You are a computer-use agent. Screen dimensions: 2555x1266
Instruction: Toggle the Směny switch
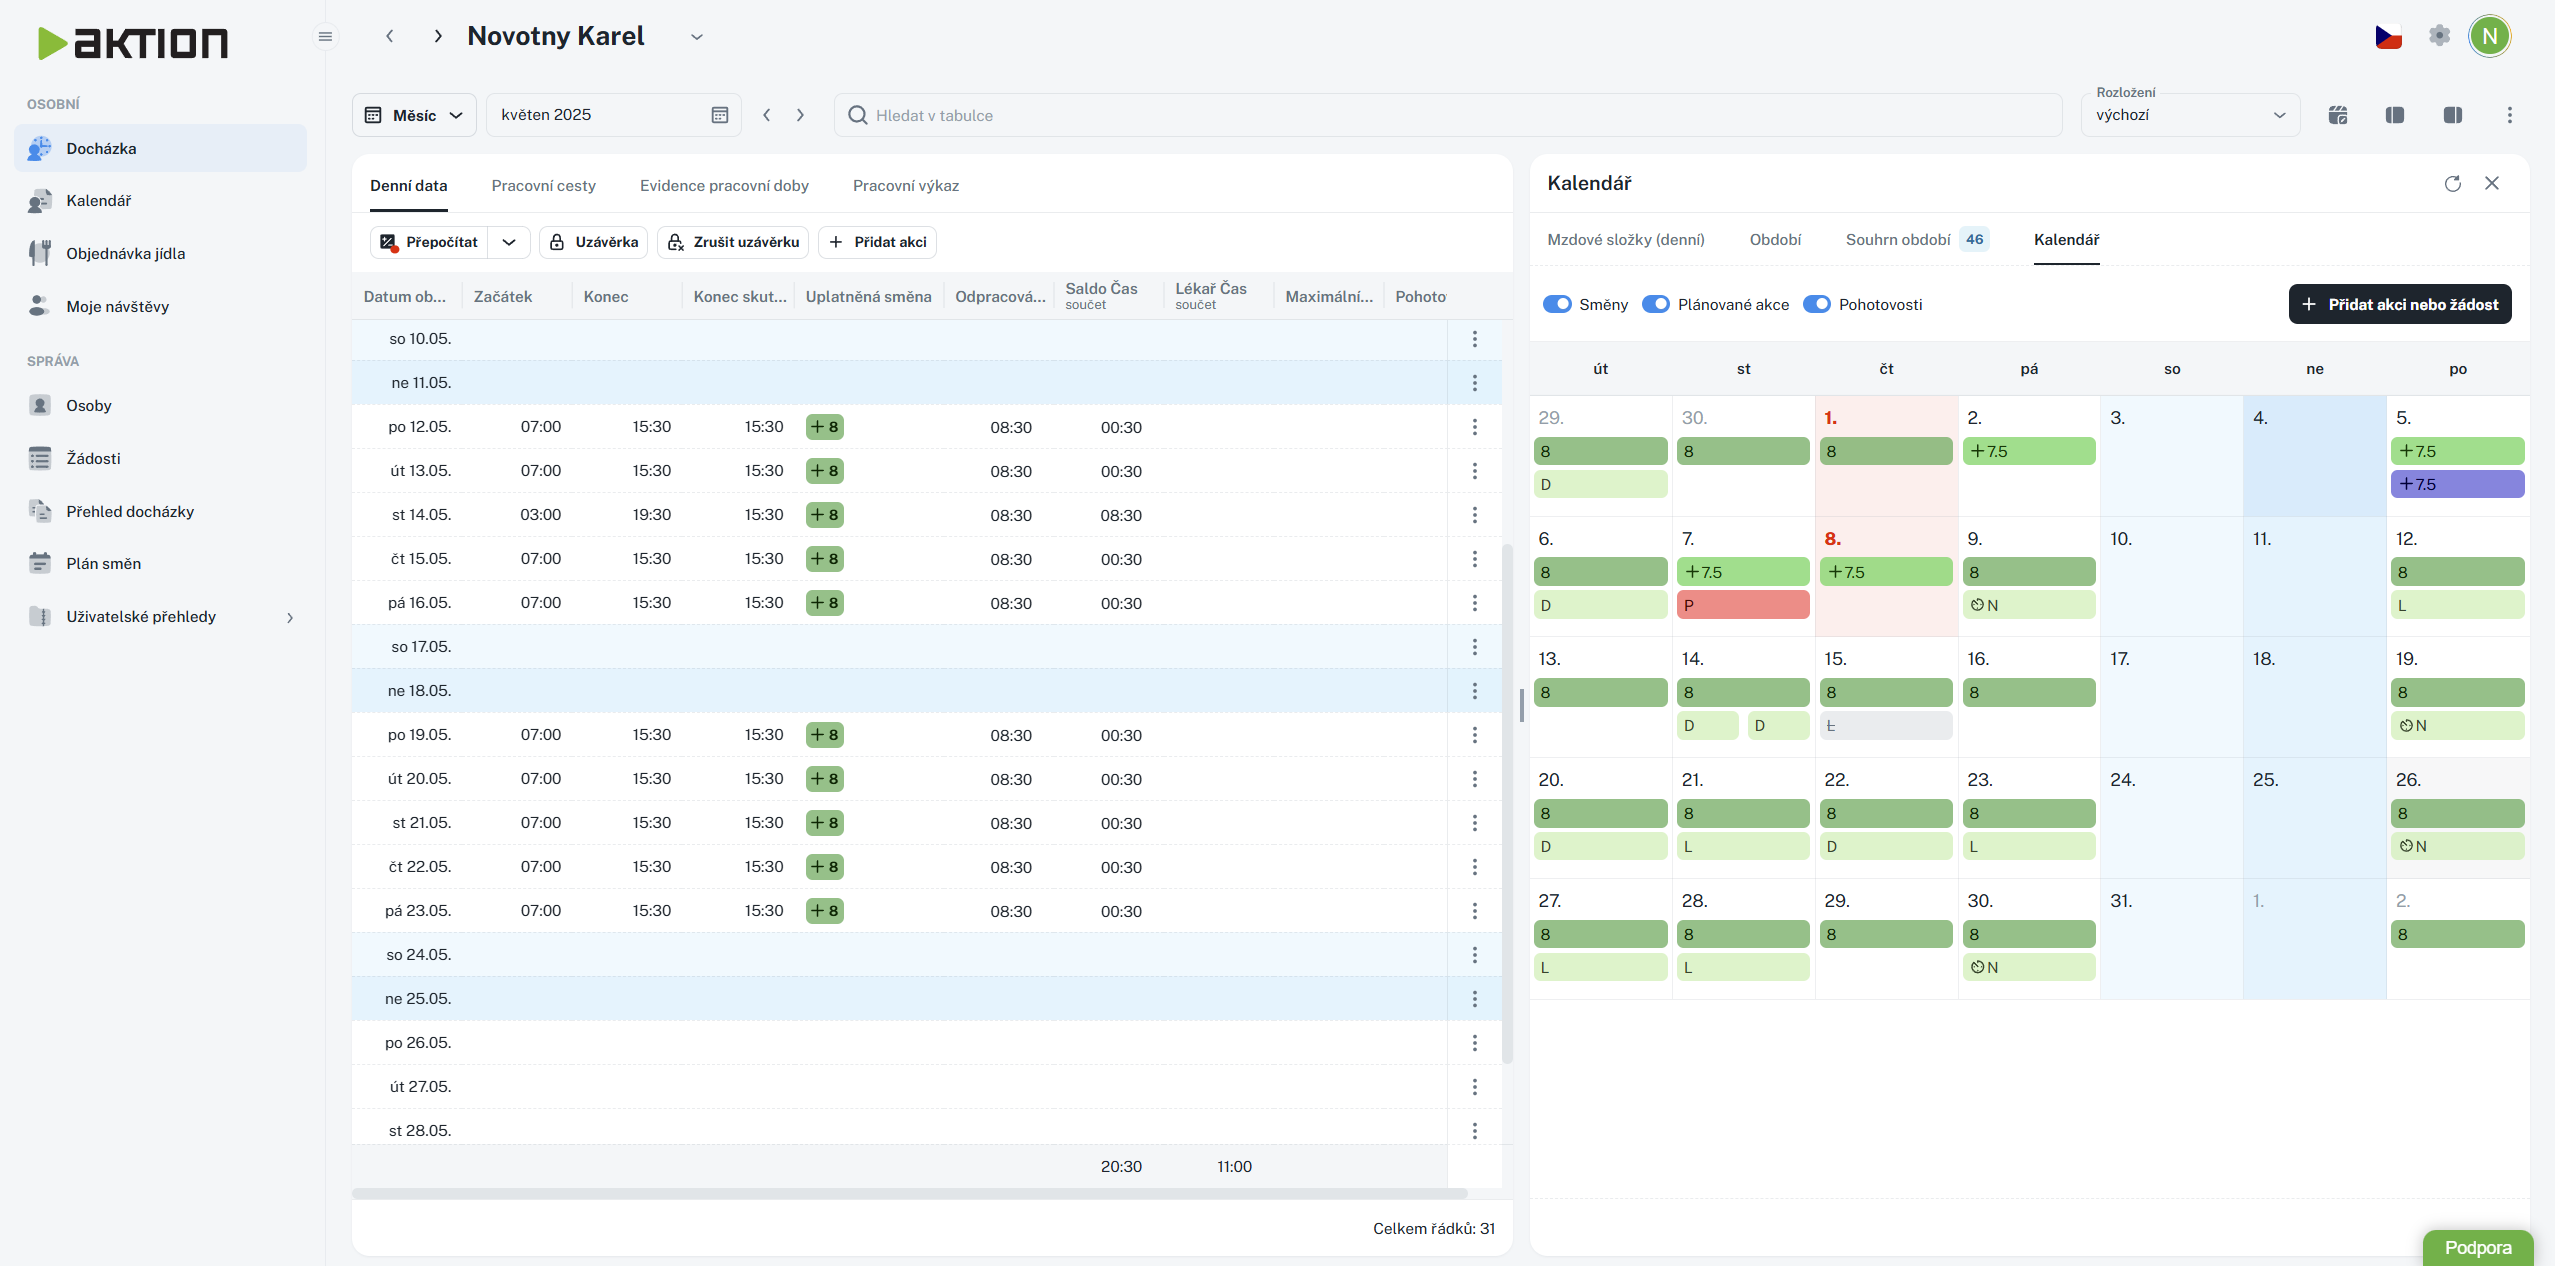(x=1557, y=305)
